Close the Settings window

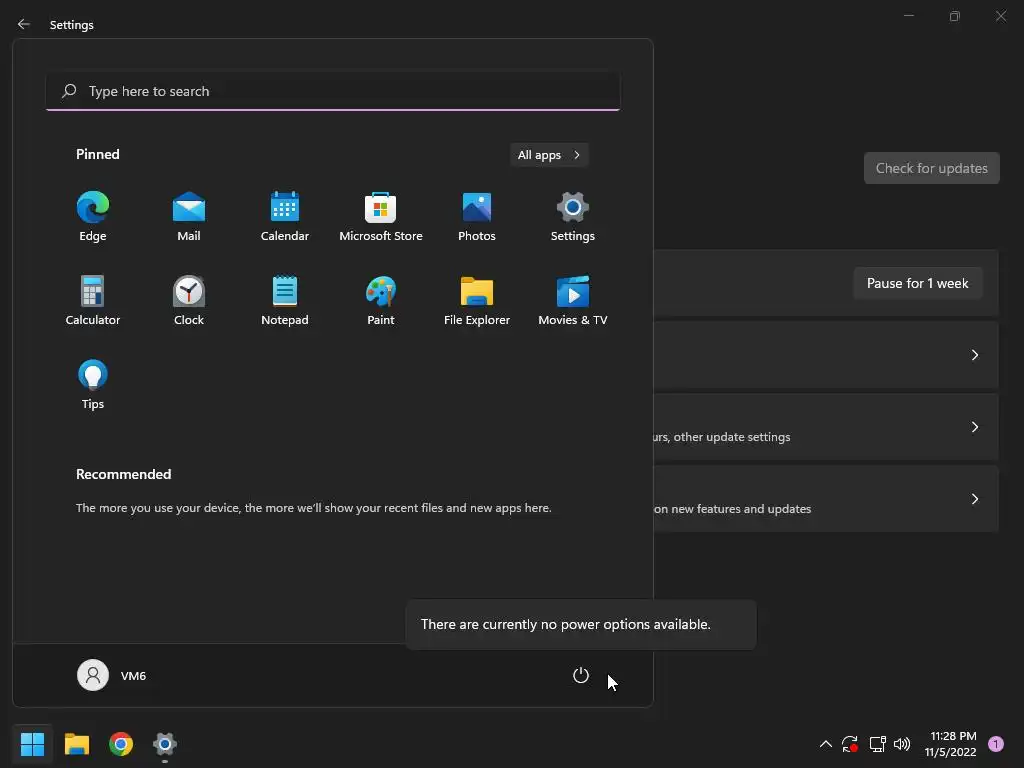point(1000,16)
